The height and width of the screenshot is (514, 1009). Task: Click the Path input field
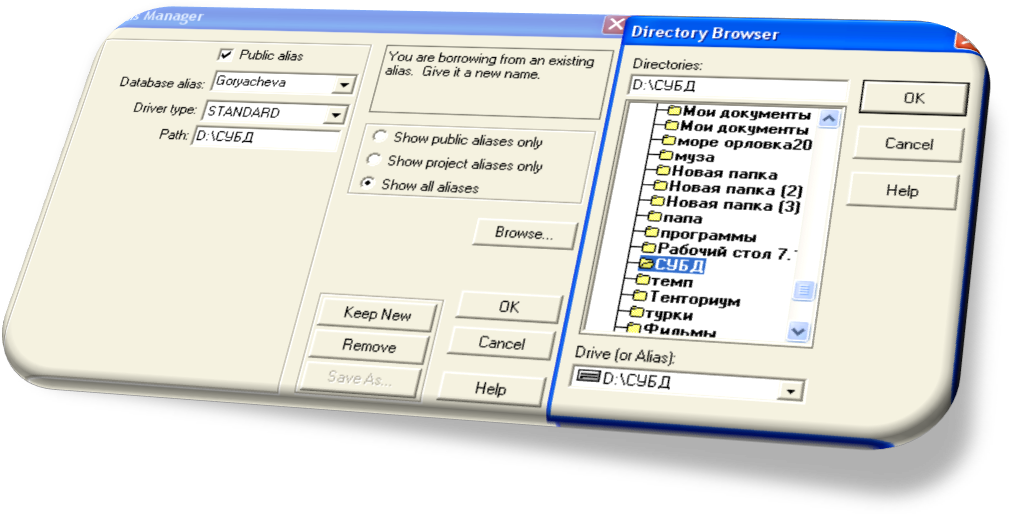click(265, 138)
